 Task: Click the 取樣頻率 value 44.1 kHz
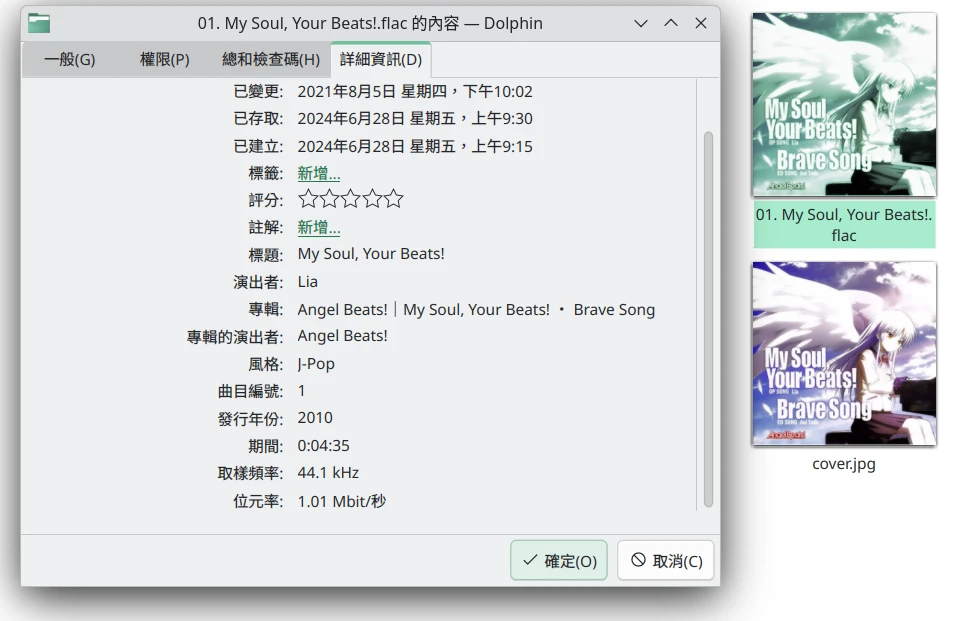pyautogui.click(x=329, y=473)
